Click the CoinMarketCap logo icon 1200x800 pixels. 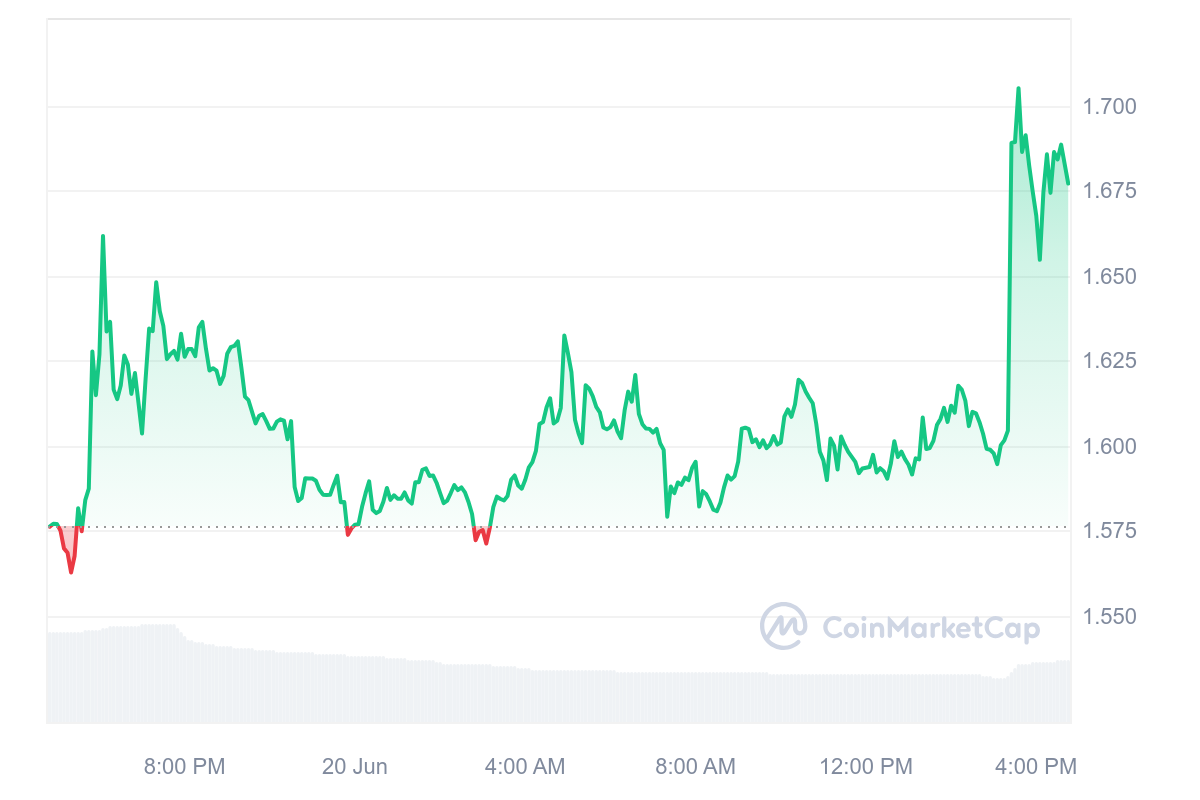(x=784, y=626)
